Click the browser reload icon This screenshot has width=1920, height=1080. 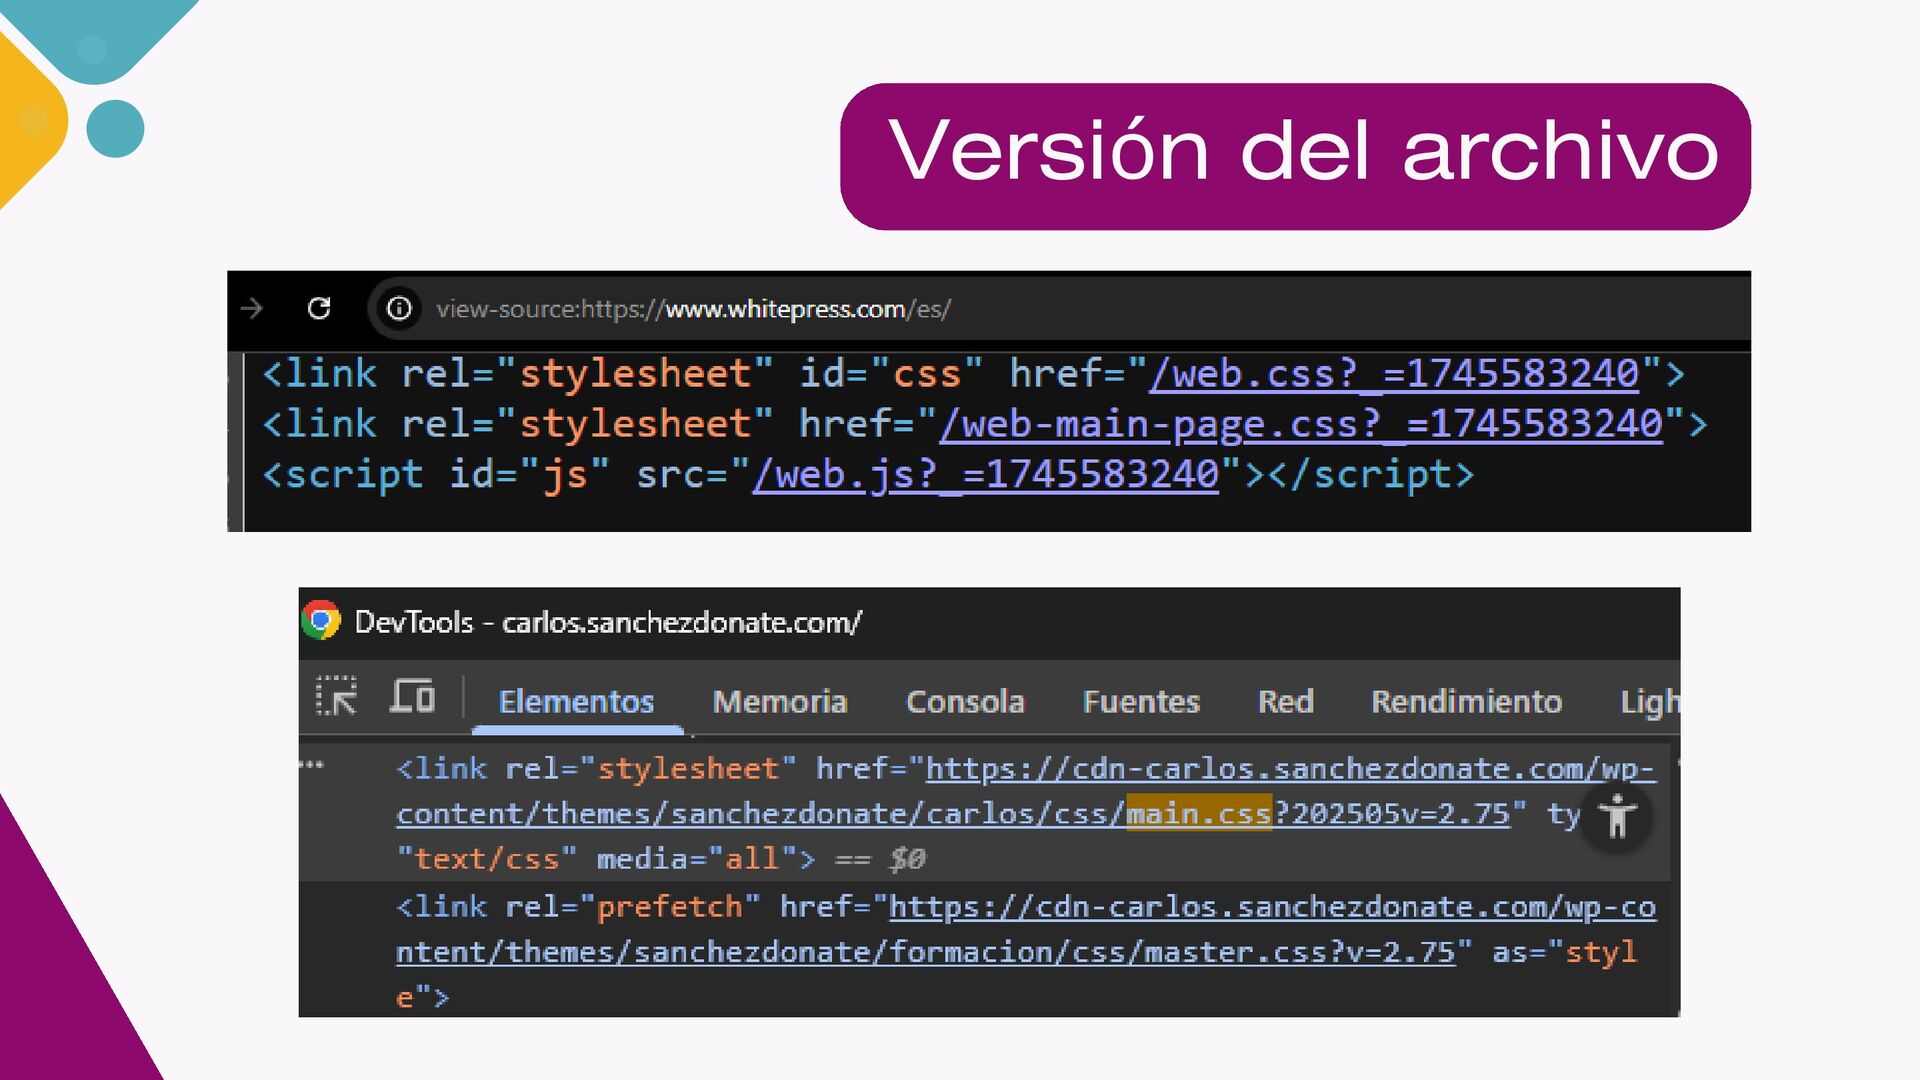pyautogui.click(x=319, y=308)
